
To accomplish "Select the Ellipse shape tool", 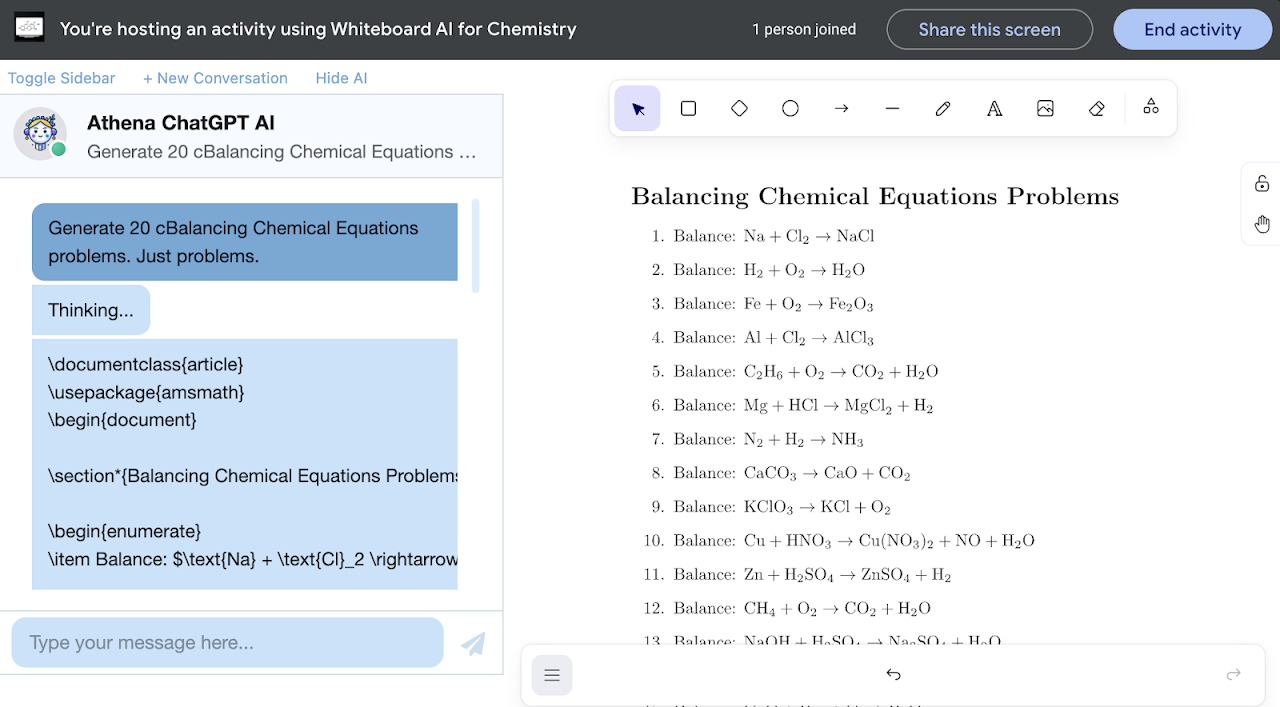I will click(790, 109).
